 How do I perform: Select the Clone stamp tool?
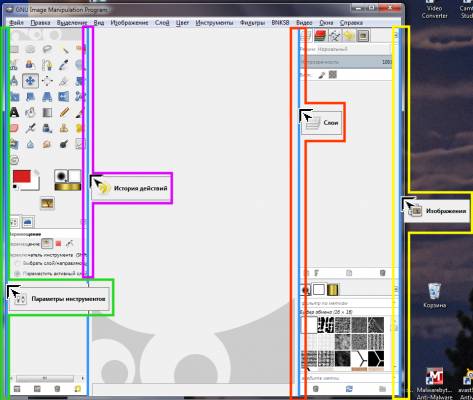pyautogui.click(x=64, y=128)
